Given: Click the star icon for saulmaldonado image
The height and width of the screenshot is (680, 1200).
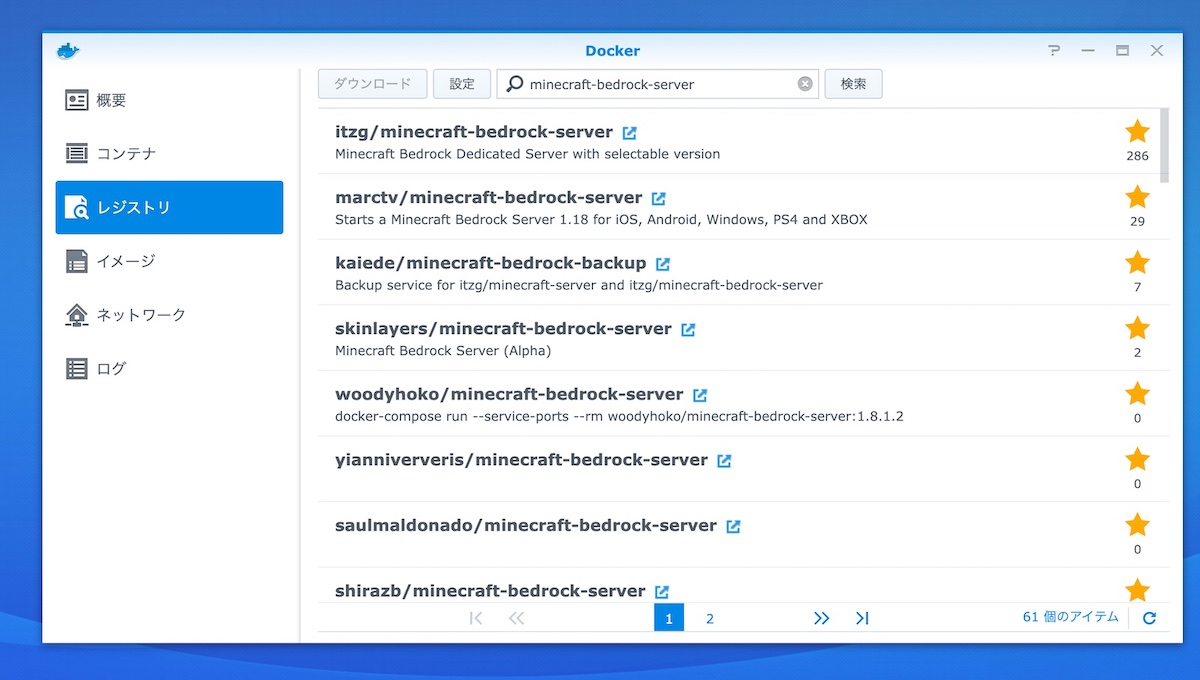Looking at the screenshot, I should (1137, 524).
